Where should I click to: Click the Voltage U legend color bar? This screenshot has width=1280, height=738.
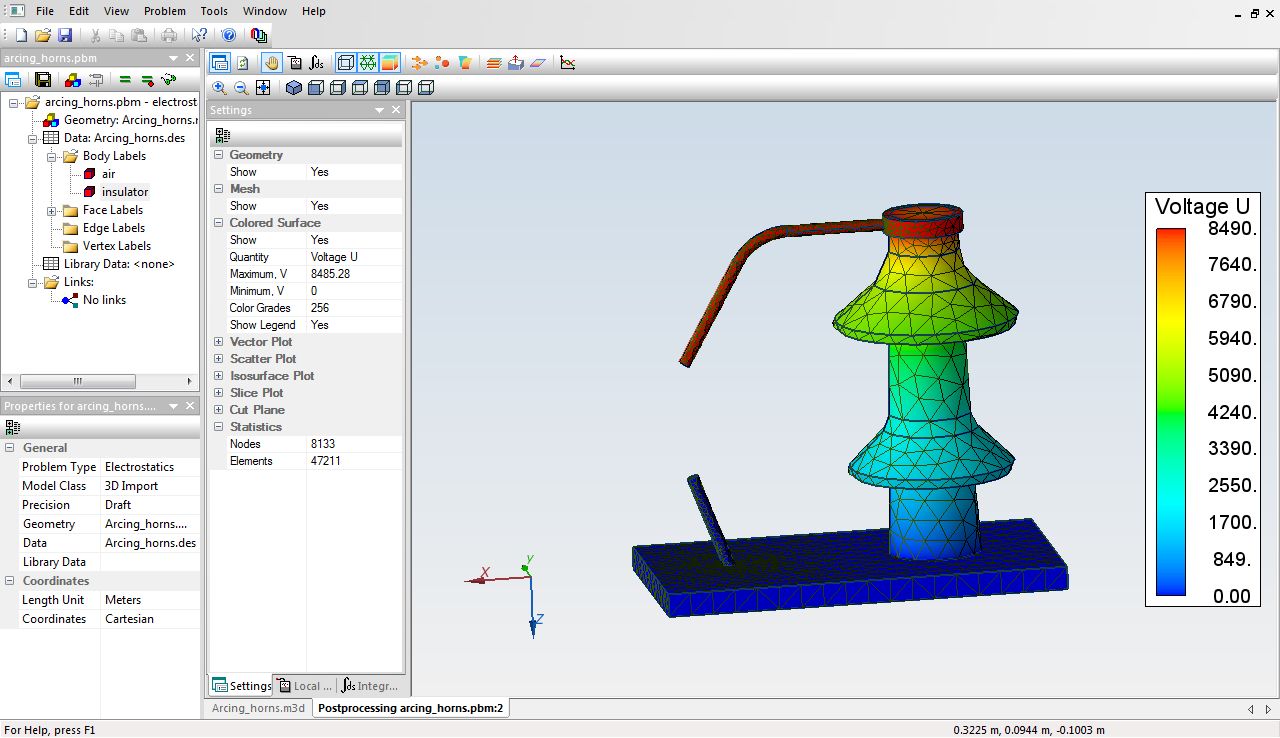tap(1170, 412)
